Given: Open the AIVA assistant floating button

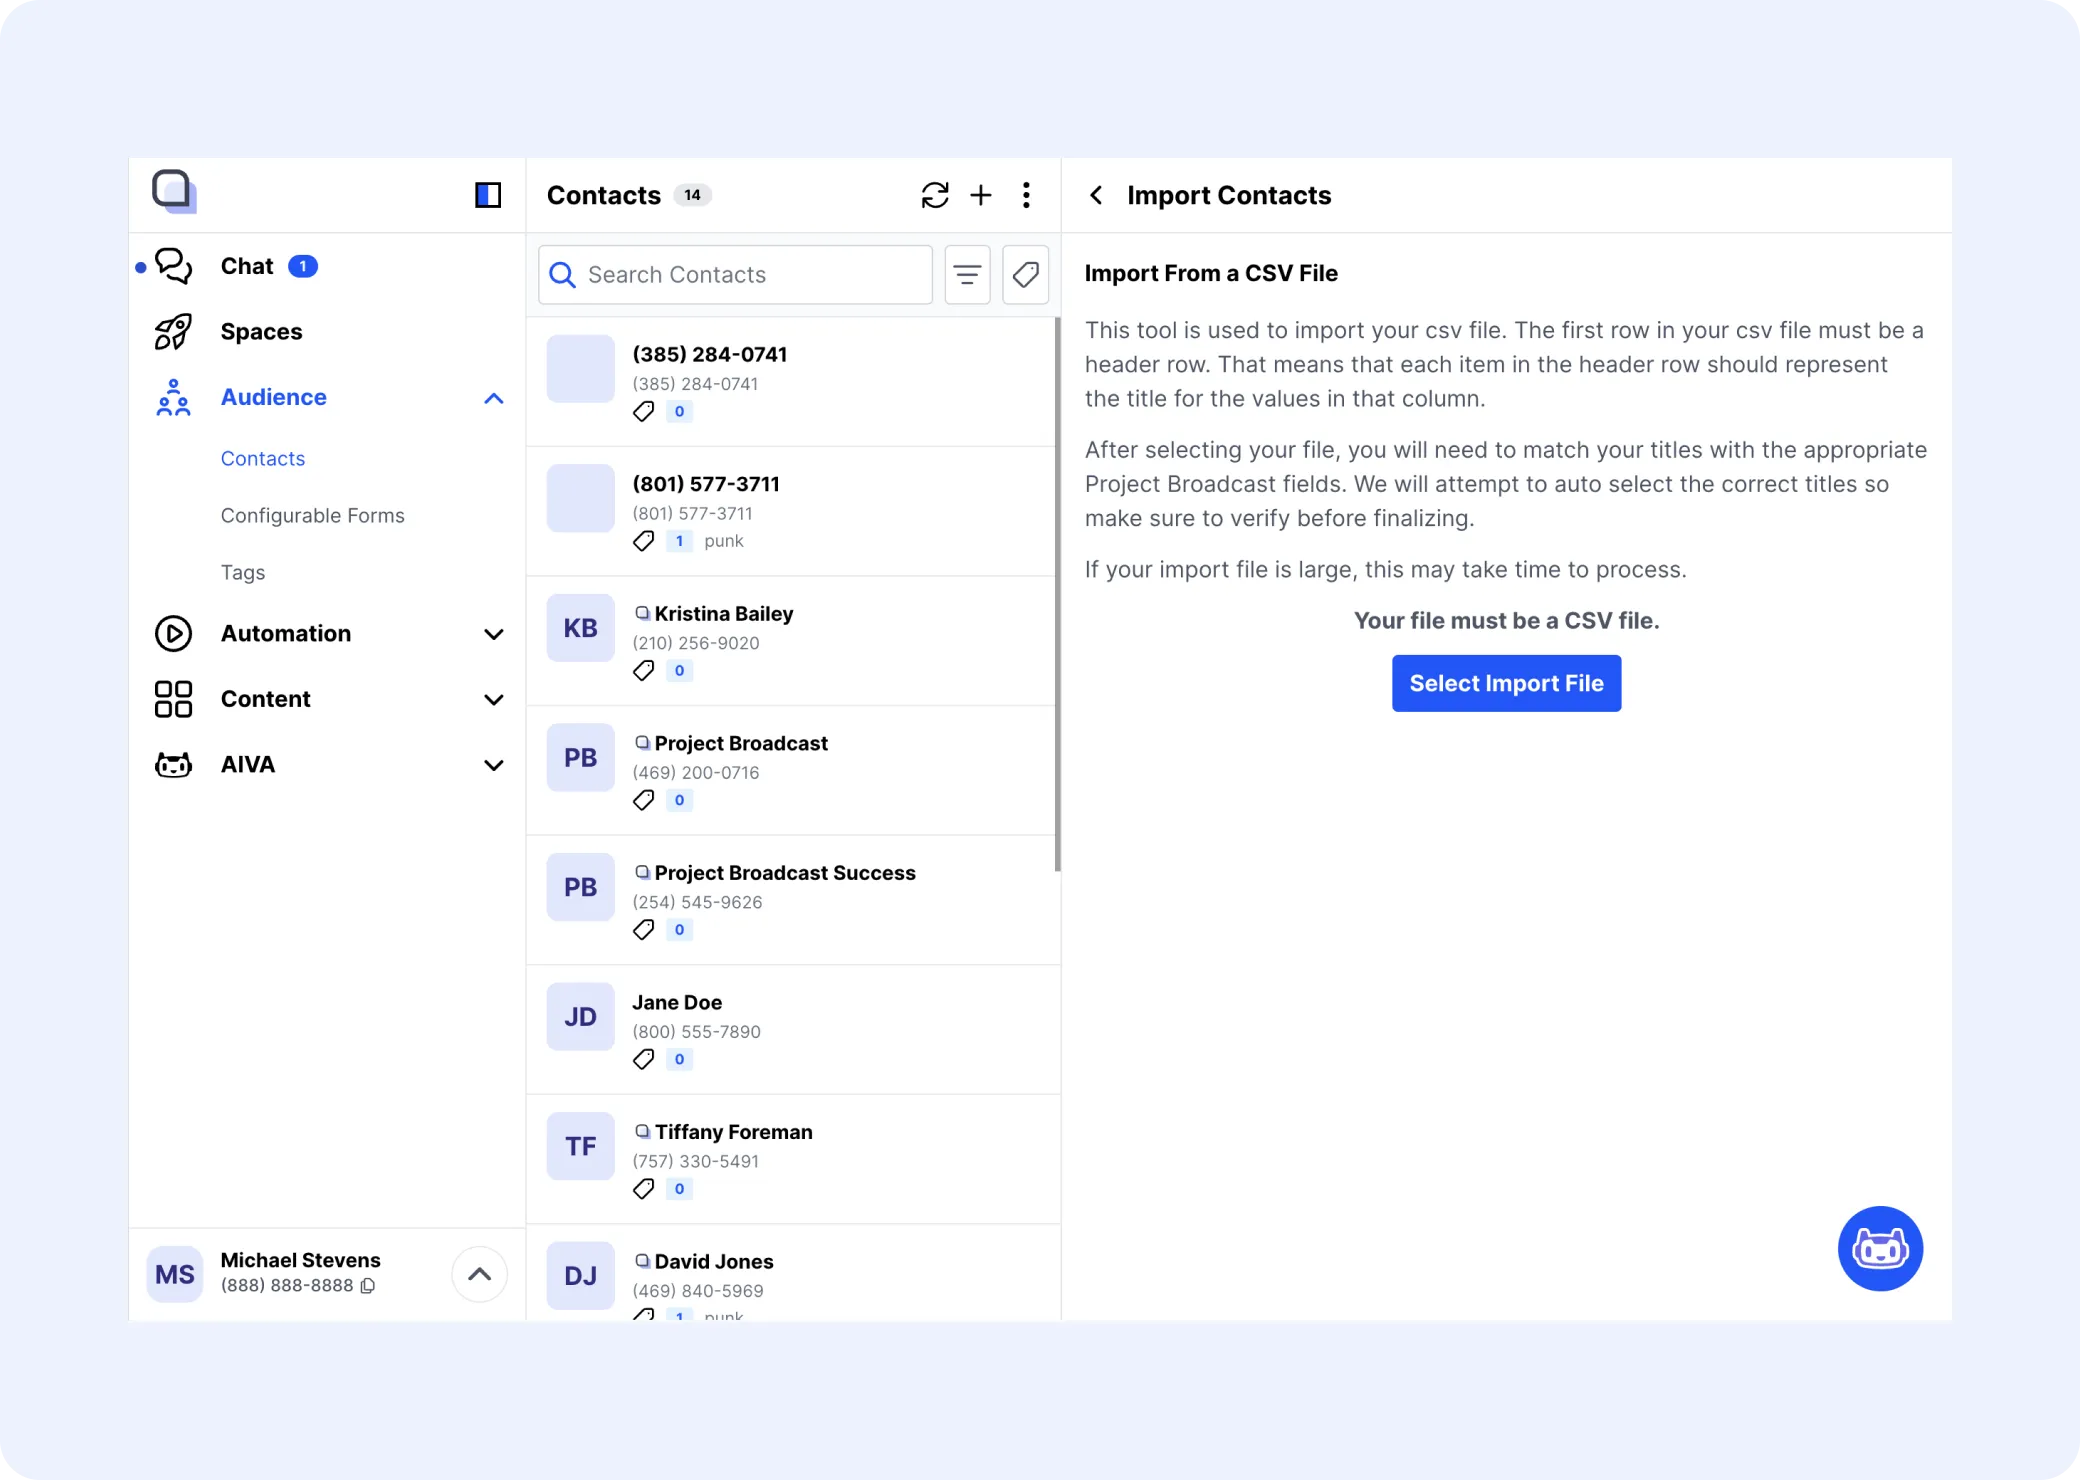Looking at the screenshot, I should pos(1880,1249).
